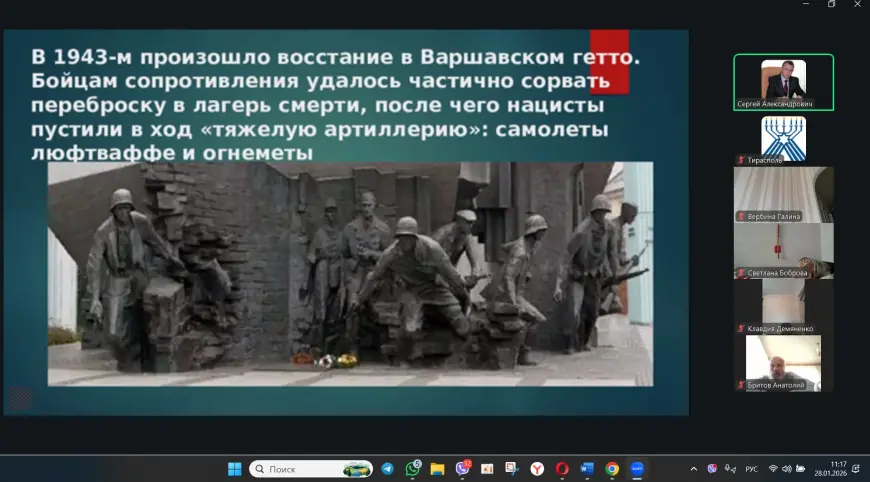Image resolution: width=870 pixels, height=482 pixels.
Task: Click the shared slide headline text
Action: coord(335,105)
